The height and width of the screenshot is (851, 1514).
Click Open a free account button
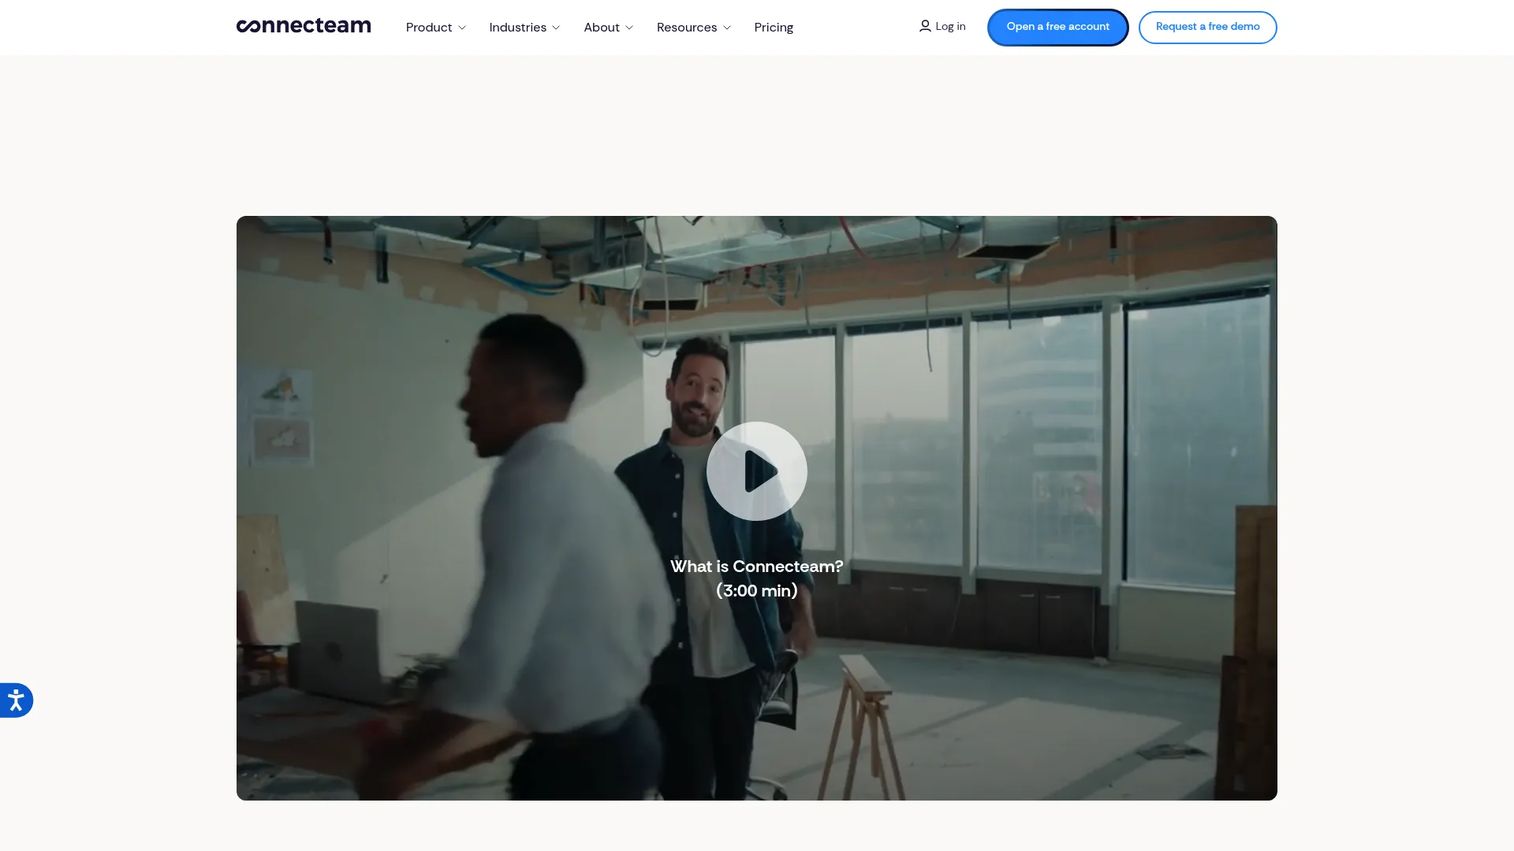click(1058, 27)
